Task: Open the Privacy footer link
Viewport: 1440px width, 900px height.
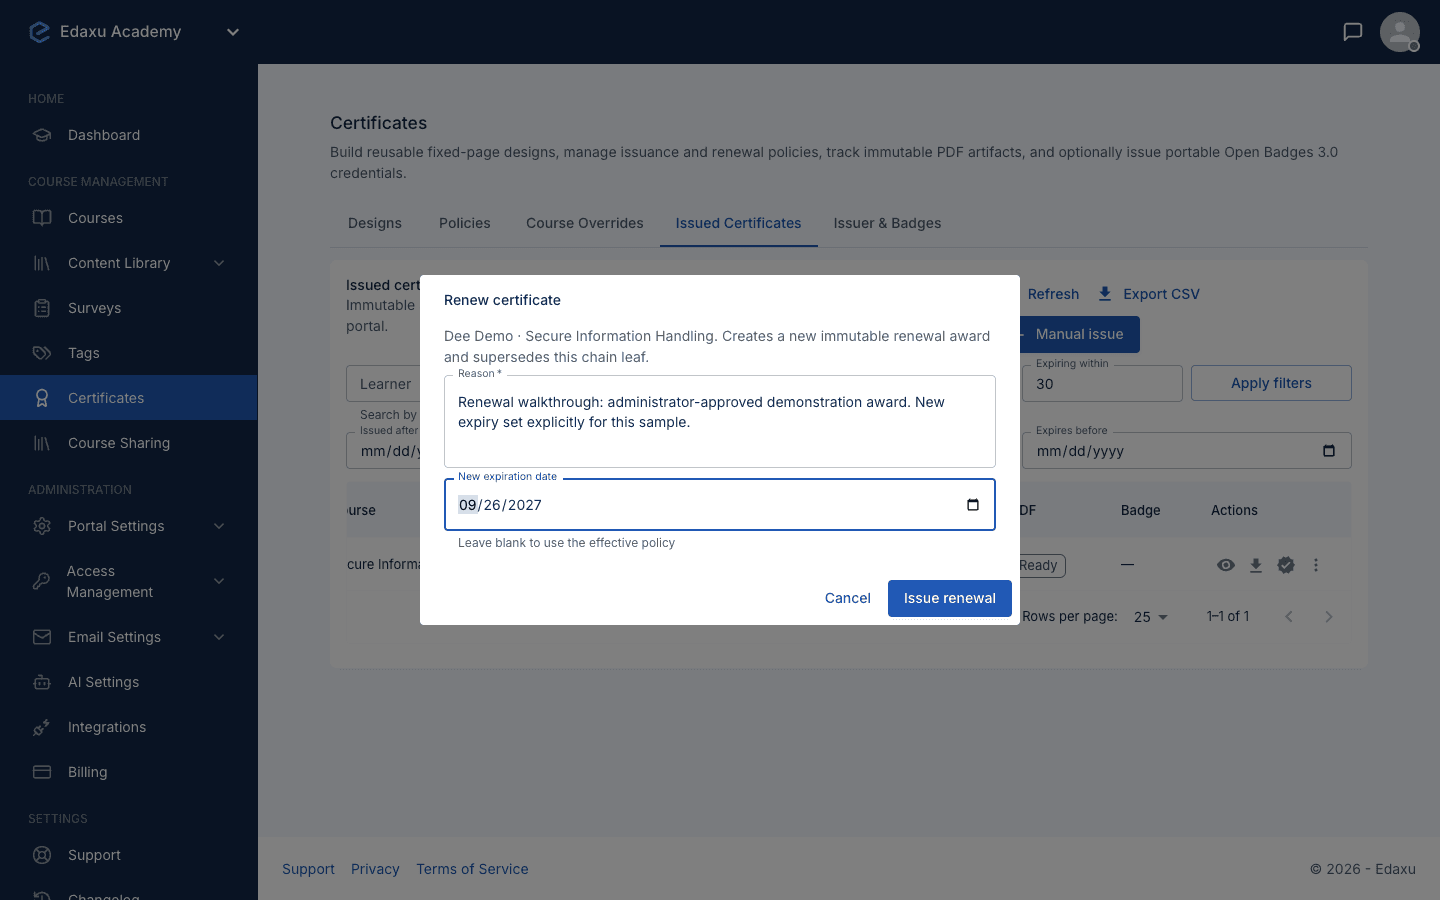Action: click(375, 869)
